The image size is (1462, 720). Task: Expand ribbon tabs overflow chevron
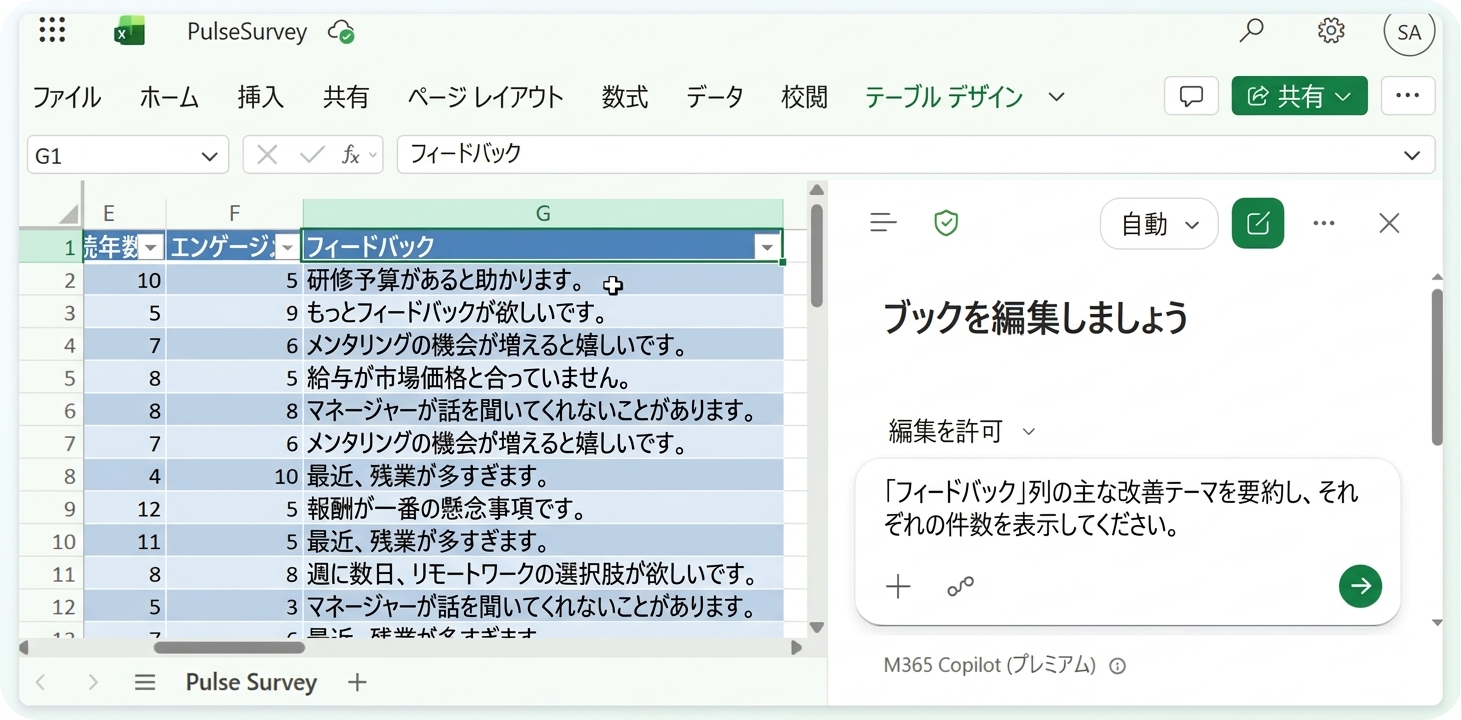coord(1056,97)
